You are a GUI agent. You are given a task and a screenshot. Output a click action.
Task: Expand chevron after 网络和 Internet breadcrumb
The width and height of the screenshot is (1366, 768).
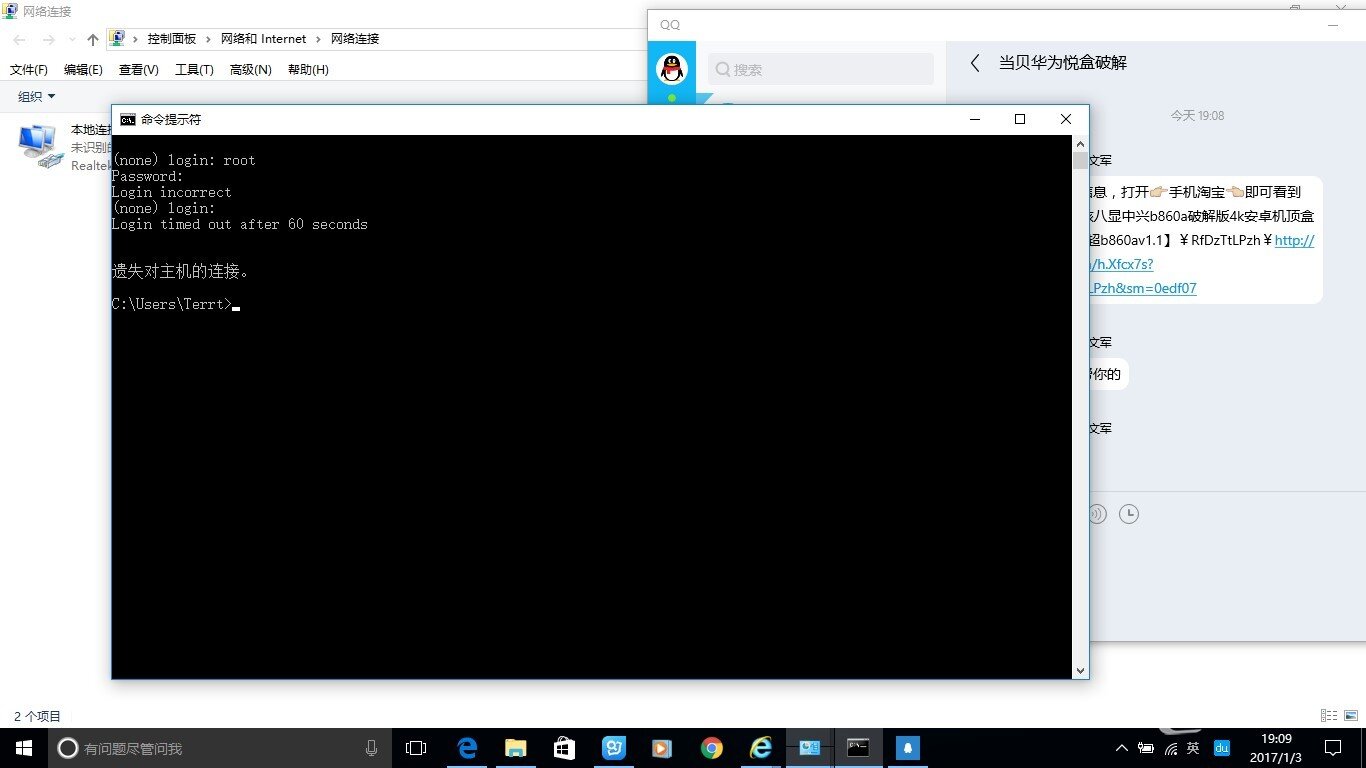coord(319,39)
